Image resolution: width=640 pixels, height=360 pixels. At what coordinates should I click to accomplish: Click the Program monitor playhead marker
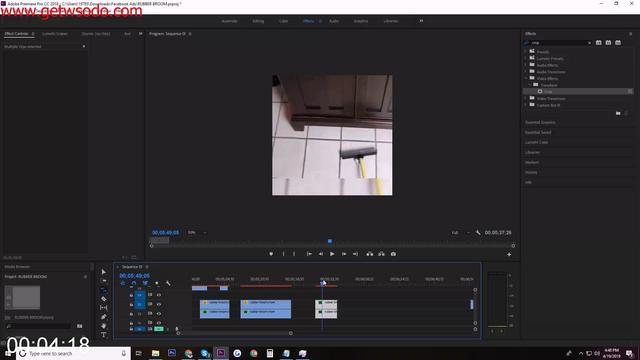[330, 241]
